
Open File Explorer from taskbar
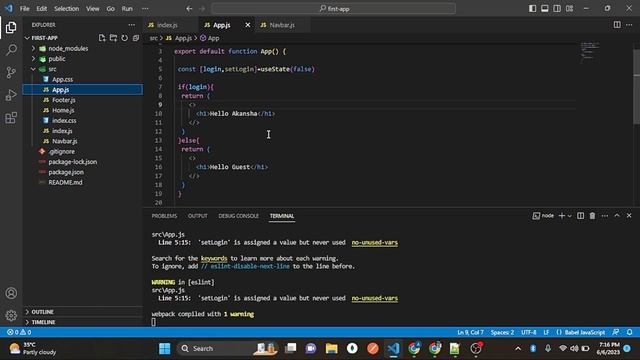[x=331, y=348]
